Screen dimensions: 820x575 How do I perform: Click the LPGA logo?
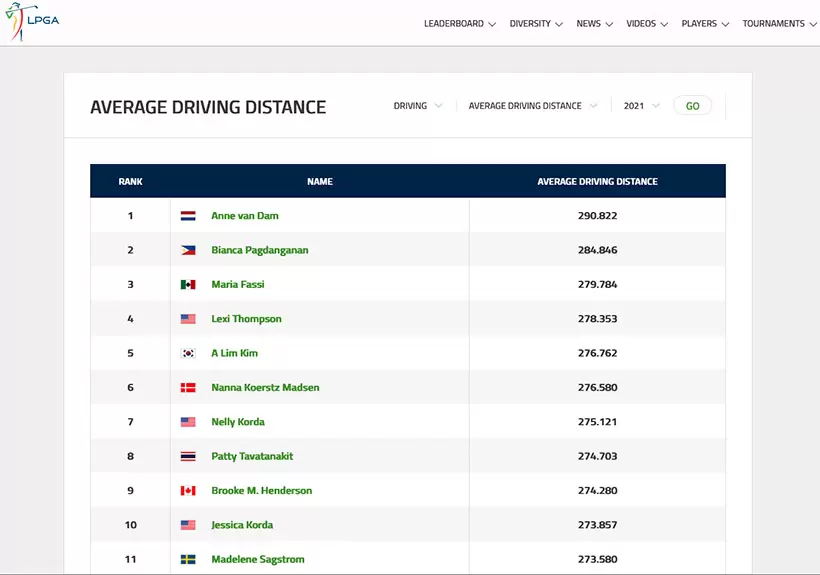[x=32, y=22]
